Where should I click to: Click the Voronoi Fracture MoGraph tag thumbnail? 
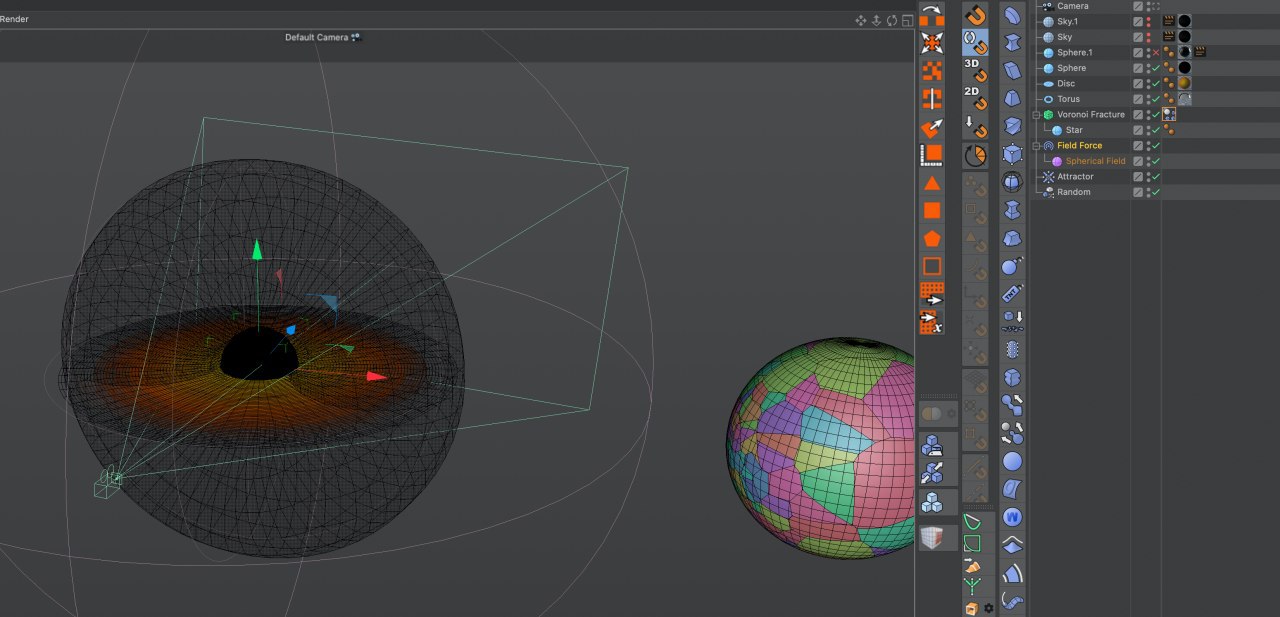point(1169,115)
